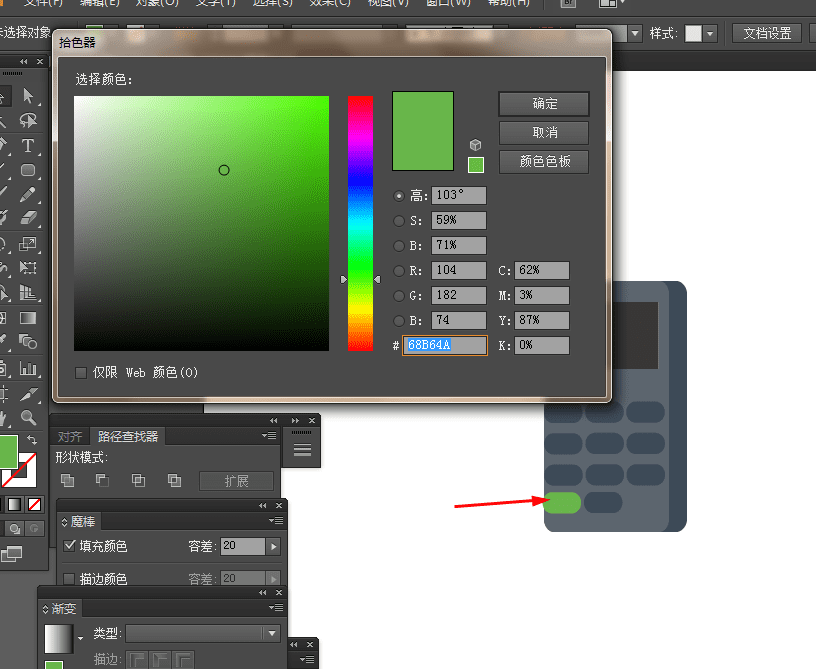Pick a color in the saturation-brightness field
The width and height of the screenshot is (816, 669).
pos(201,223)
